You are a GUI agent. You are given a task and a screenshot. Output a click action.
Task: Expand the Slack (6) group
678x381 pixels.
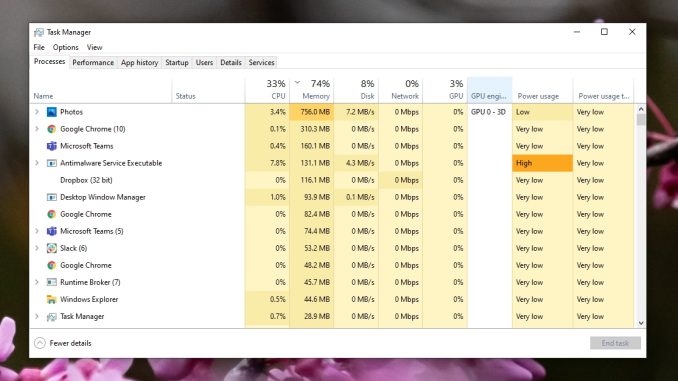(x=37, y=248)
